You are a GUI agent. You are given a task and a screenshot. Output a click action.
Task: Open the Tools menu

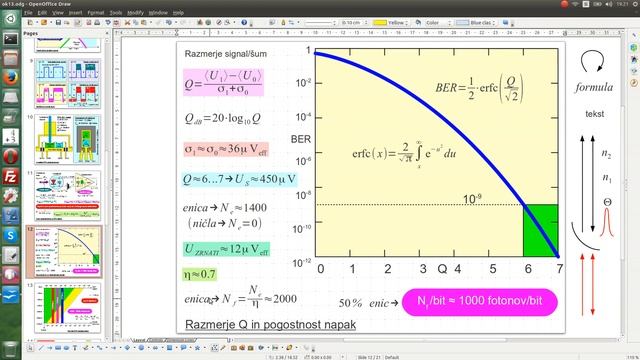coord(116,13)
